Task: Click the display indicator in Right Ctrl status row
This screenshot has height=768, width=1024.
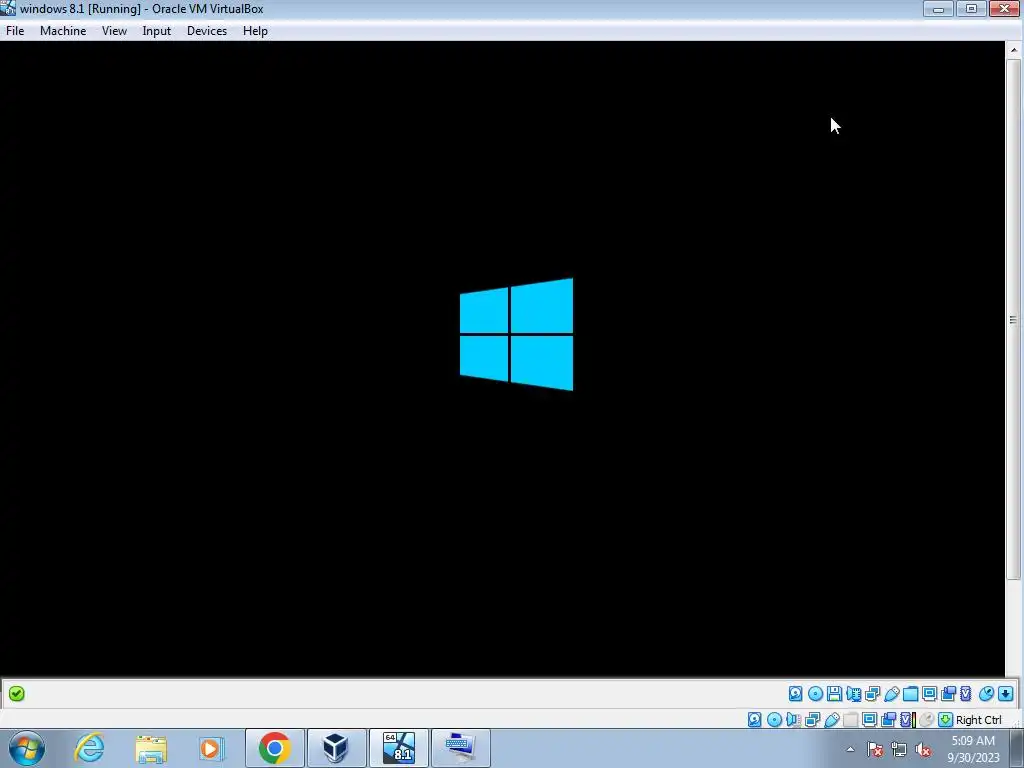Action: click(x=869, y=720)
